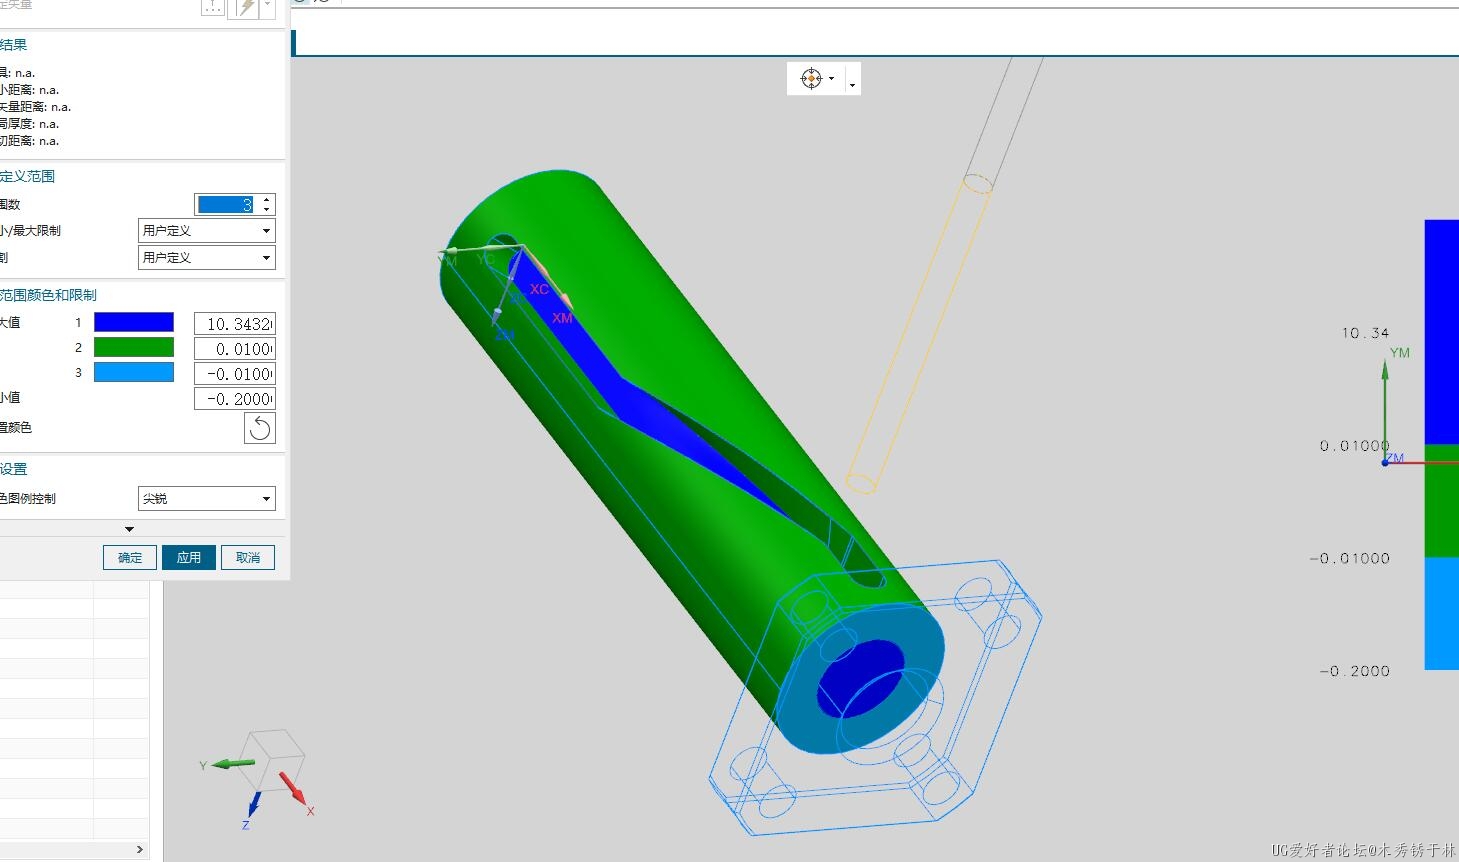Collapse the 定义范围 section header
Viewport: 1459px width, 862px height.
(27, 176)
